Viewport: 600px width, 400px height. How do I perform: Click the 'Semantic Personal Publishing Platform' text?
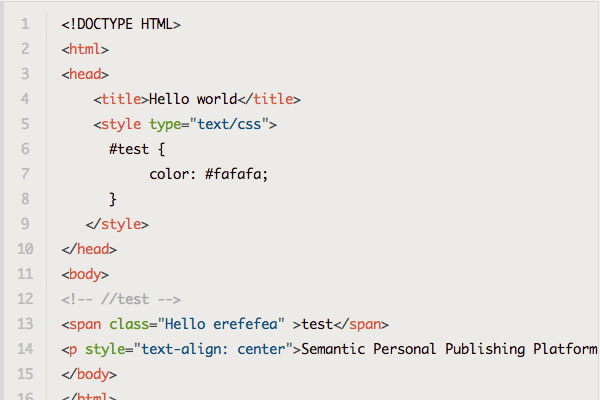(449, 349)
